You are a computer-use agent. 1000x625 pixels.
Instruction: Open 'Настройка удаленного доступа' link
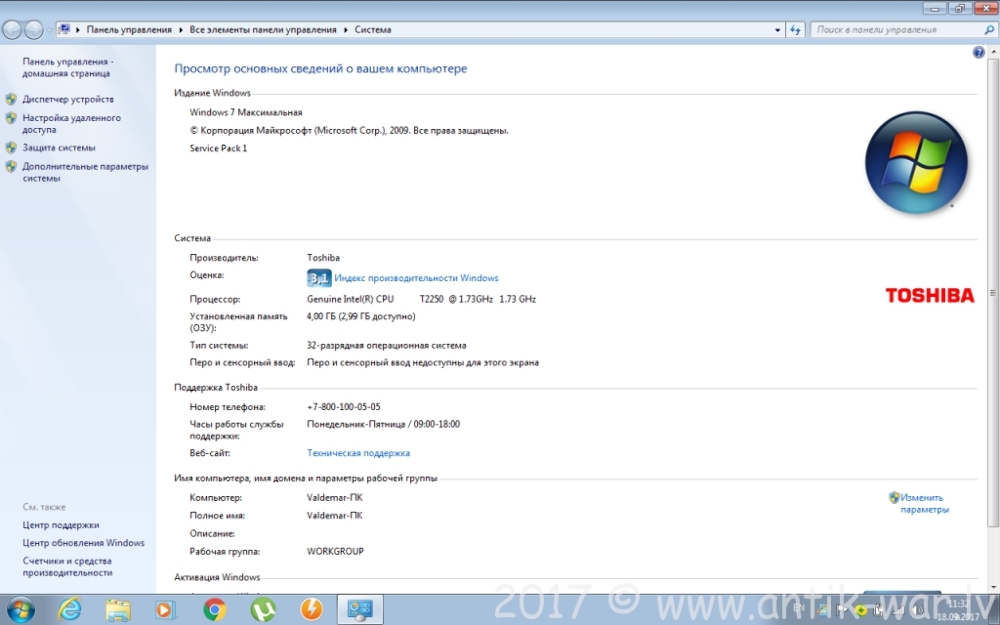[x=71, y=124]
